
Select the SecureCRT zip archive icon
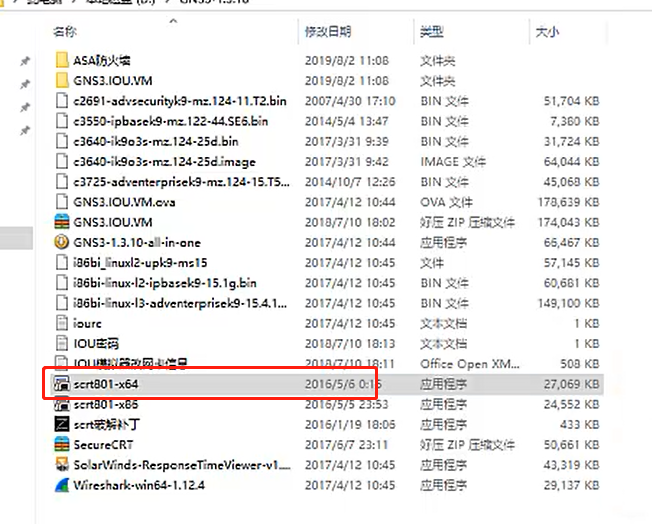(62, 445)
